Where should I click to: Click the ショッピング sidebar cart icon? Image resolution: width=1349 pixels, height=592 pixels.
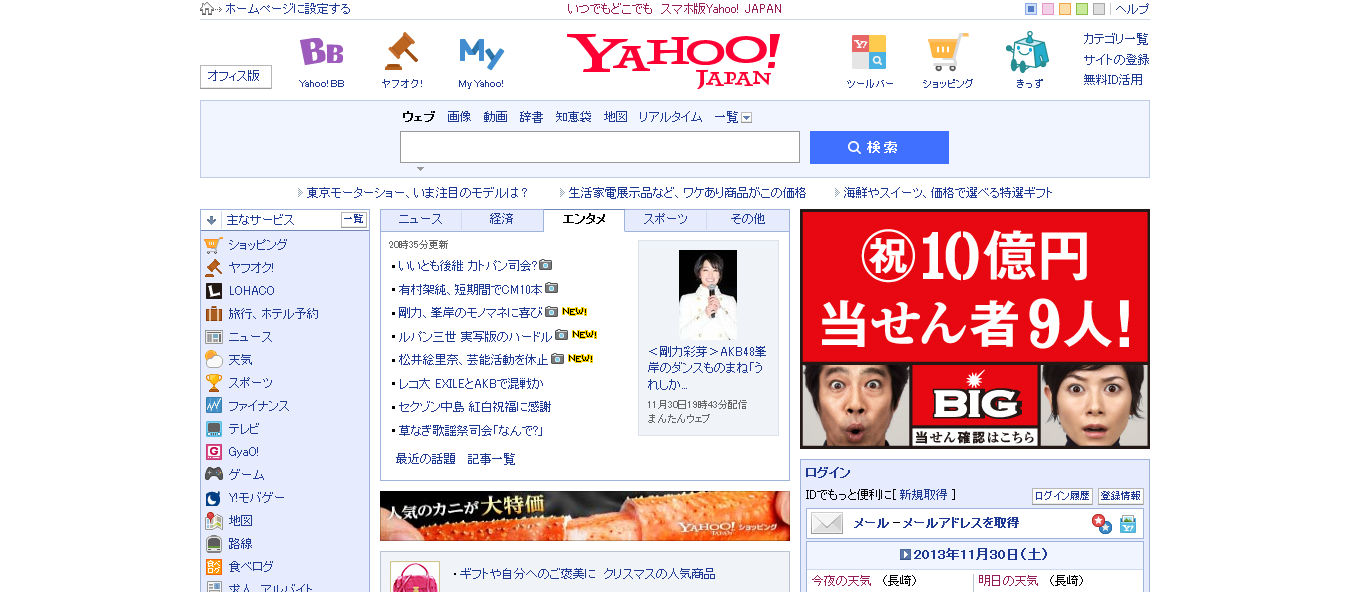[213, 245]
